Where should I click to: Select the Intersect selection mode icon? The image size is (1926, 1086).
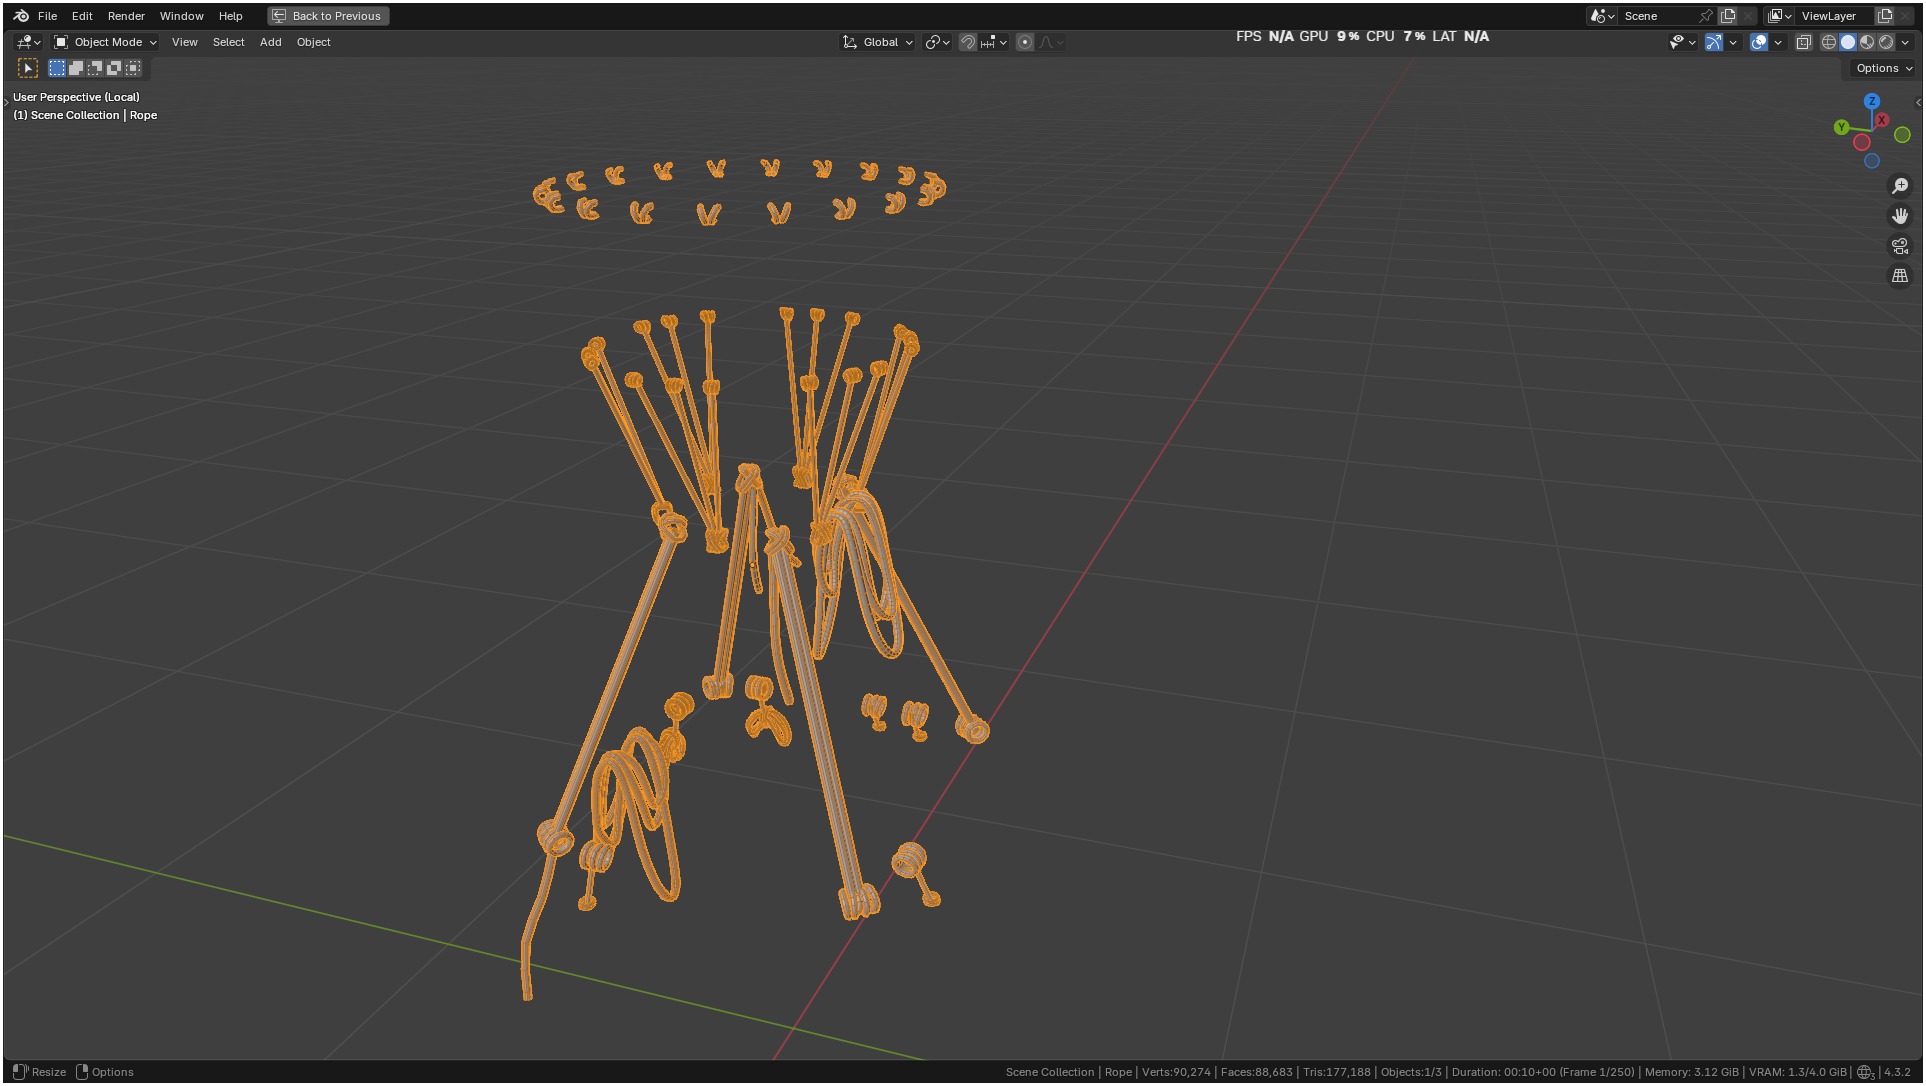point(133,68)
